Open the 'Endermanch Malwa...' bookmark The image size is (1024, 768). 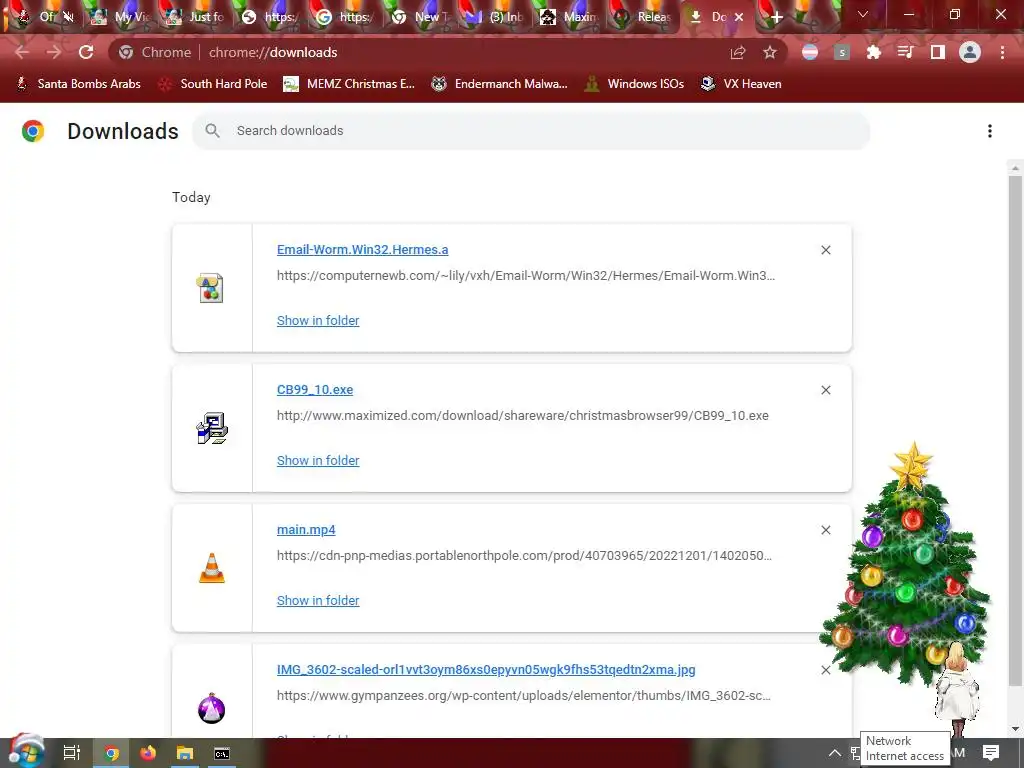click(500, 84)
